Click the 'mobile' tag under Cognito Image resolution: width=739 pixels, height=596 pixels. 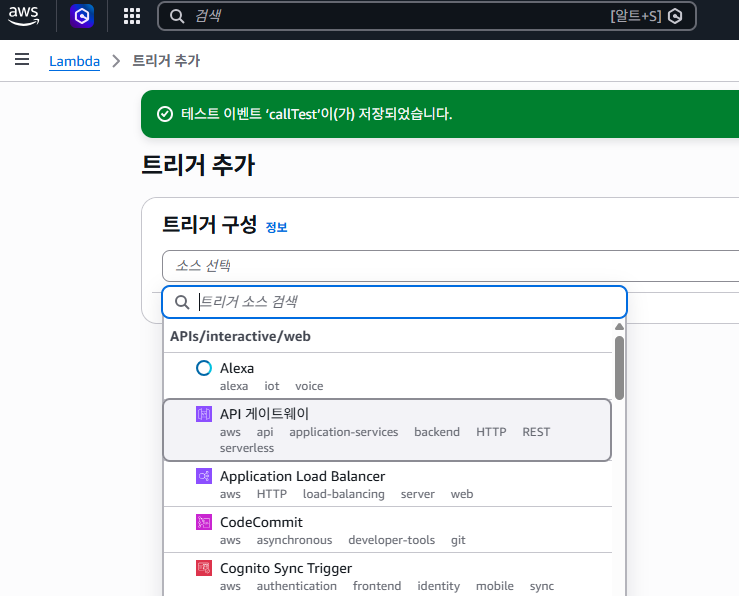point(495,586)
